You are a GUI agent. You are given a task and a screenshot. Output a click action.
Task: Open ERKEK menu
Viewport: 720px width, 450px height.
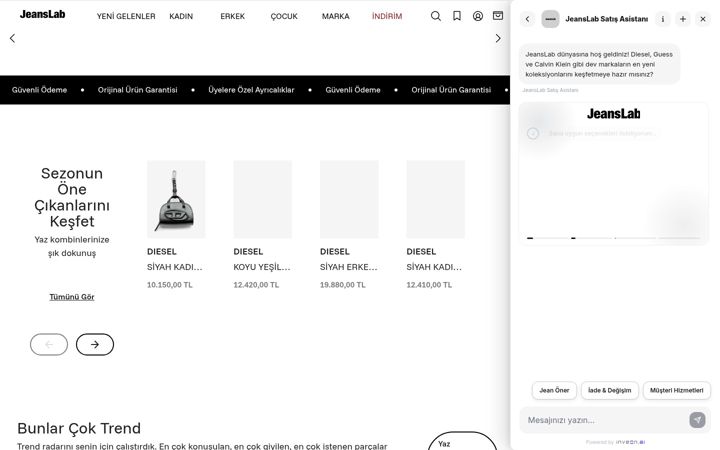coord(232,16)
